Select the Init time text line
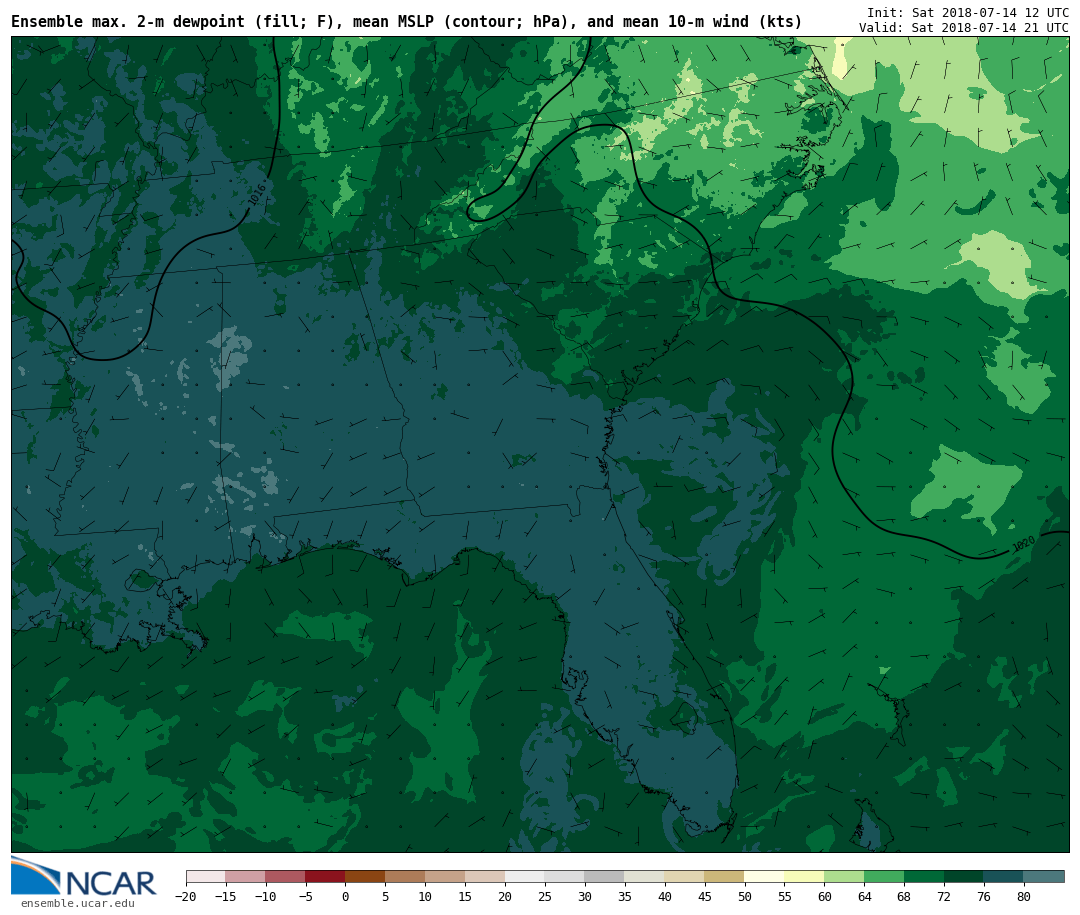The width and height of the screenshot is (1080, 915). tap(967, 13)
